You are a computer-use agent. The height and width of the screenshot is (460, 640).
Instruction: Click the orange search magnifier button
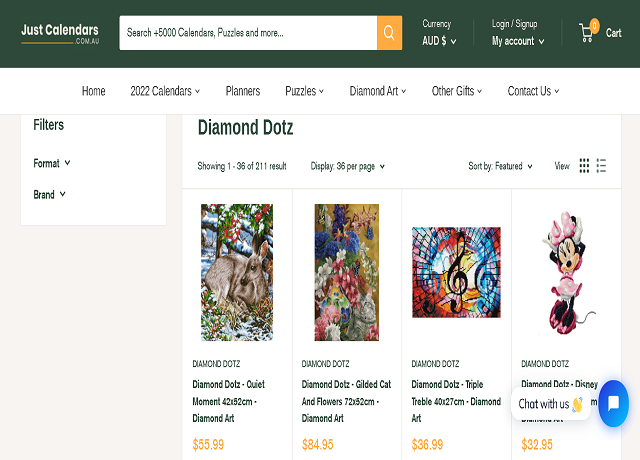pyautogui.click(x=389, y=33)
